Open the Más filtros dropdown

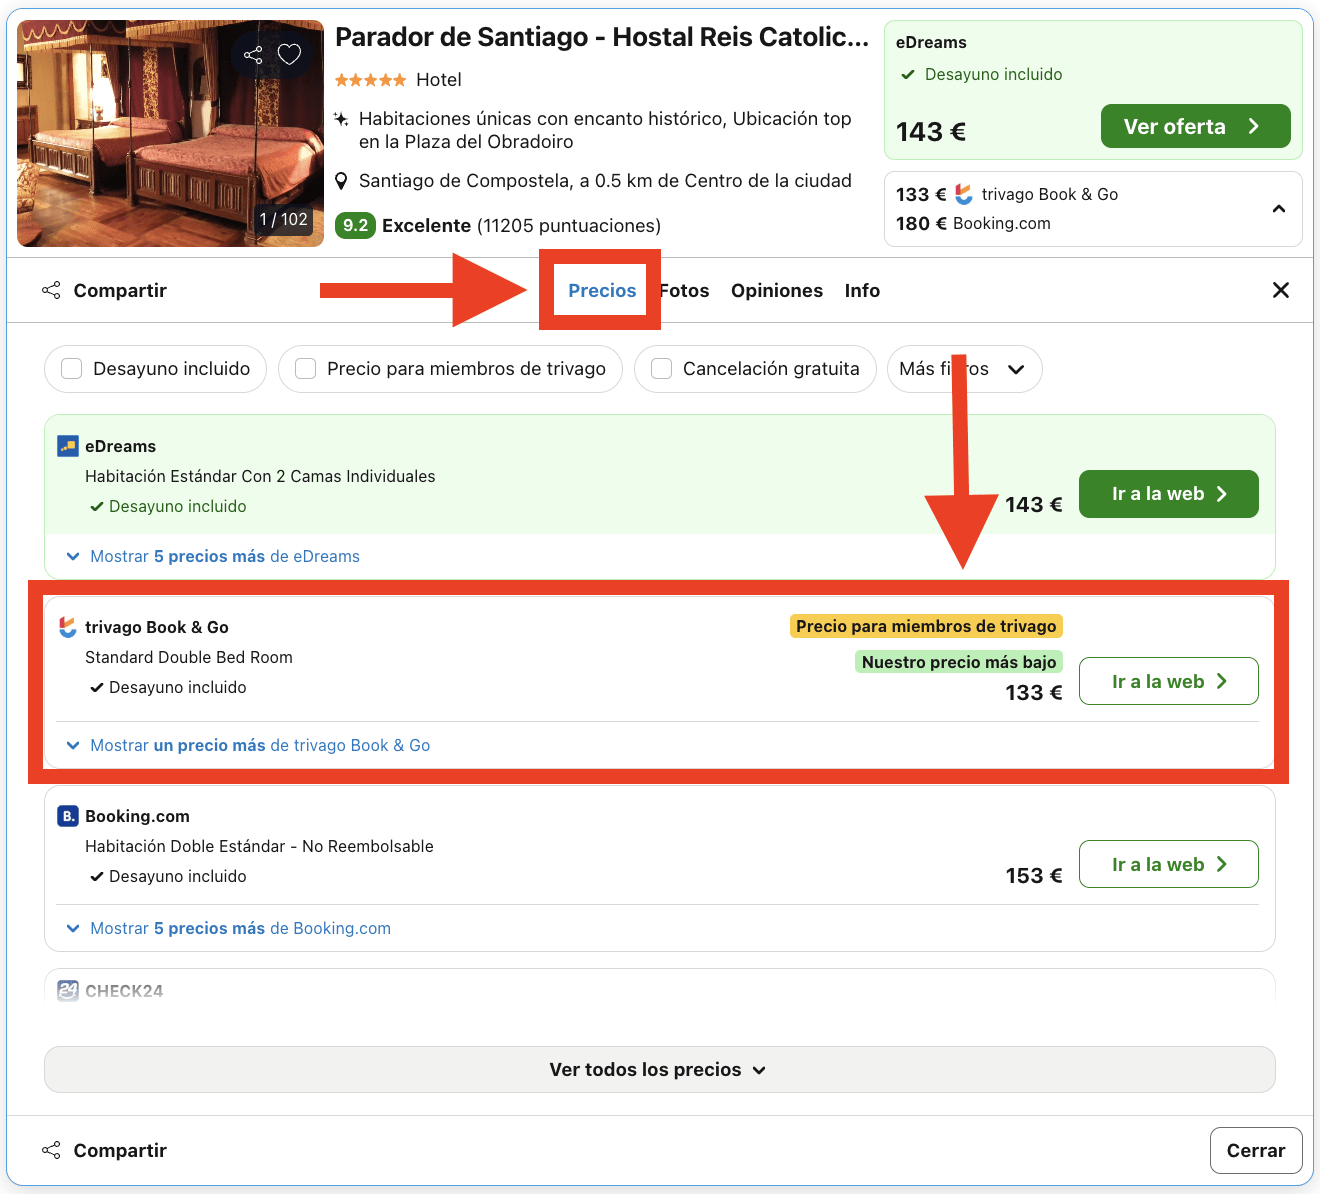click(963, 369)
